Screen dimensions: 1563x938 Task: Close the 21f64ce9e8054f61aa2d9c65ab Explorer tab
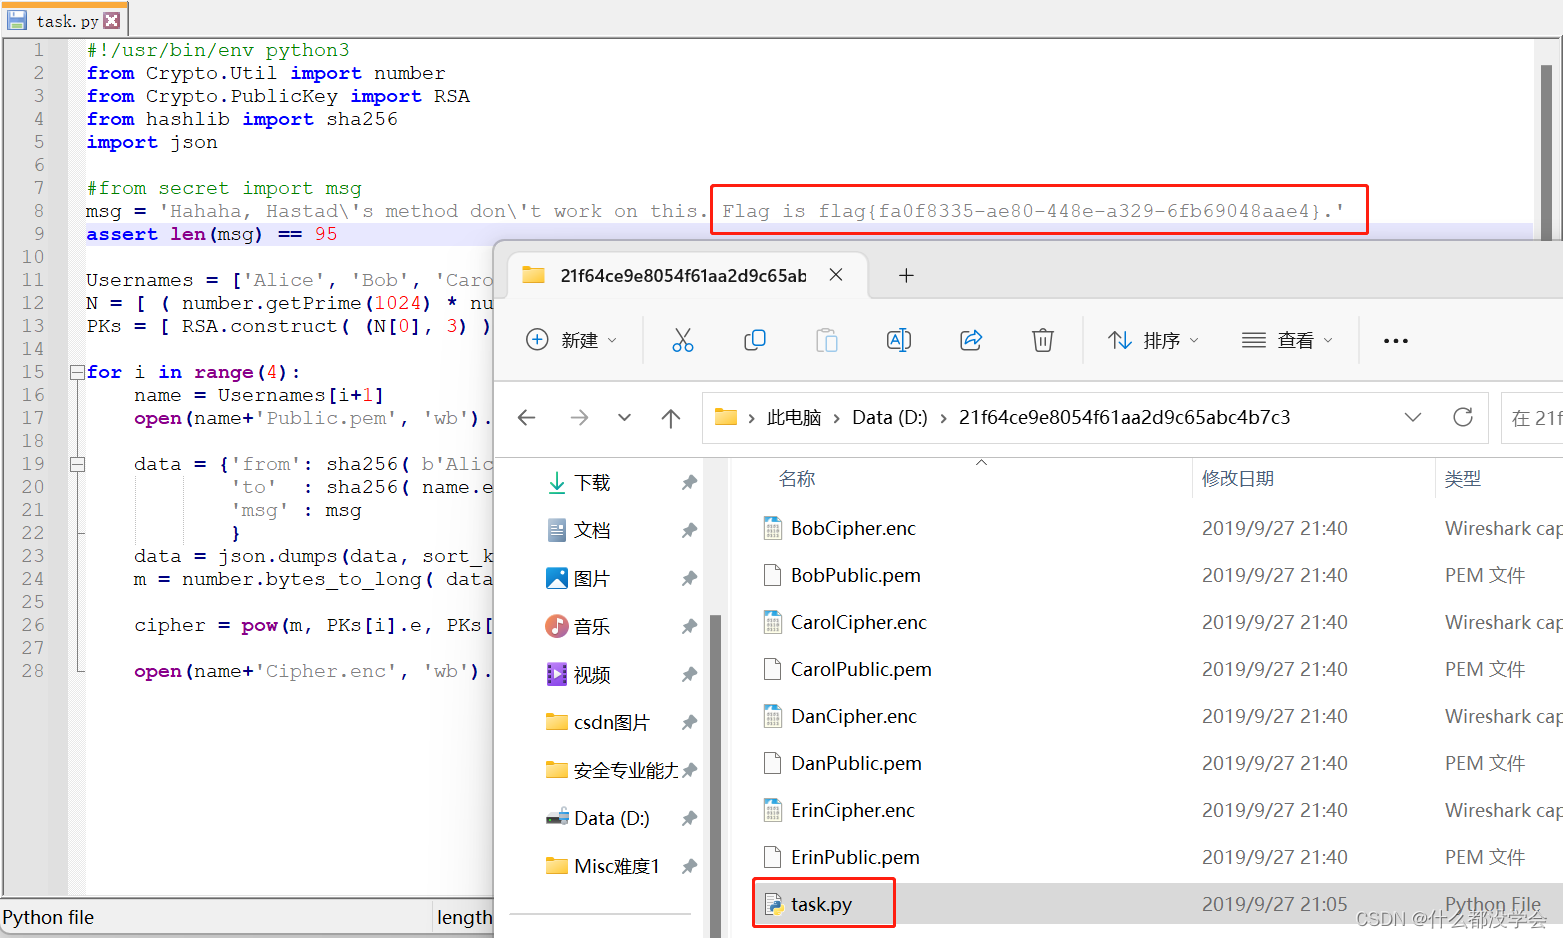[x=836, y=275]
